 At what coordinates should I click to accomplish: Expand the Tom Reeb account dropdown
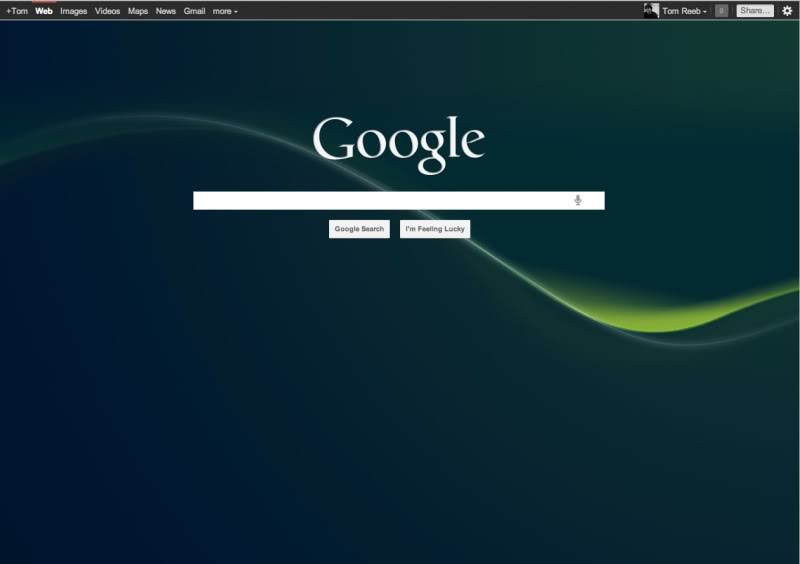pyautogui.click(x=684, y=11)
